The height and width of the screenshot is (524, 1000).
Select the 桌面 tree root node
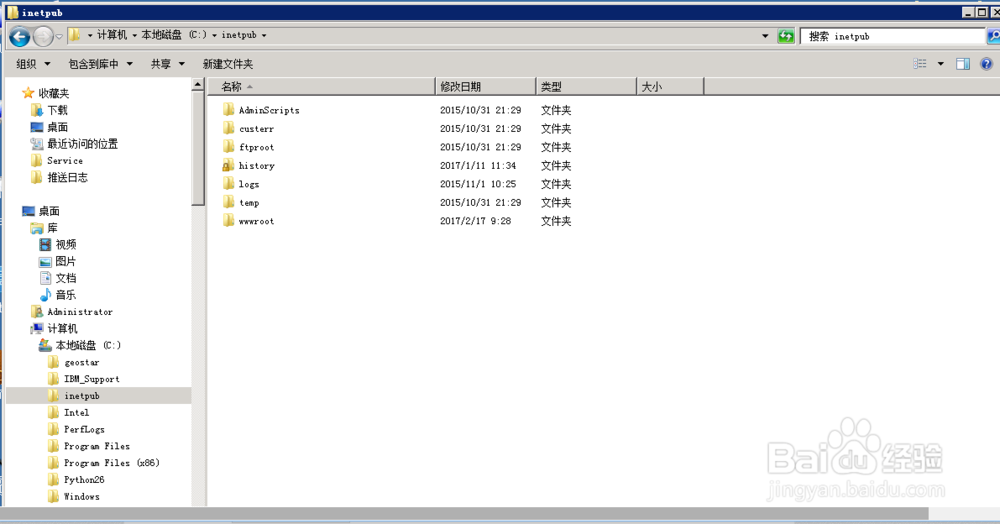41,211
